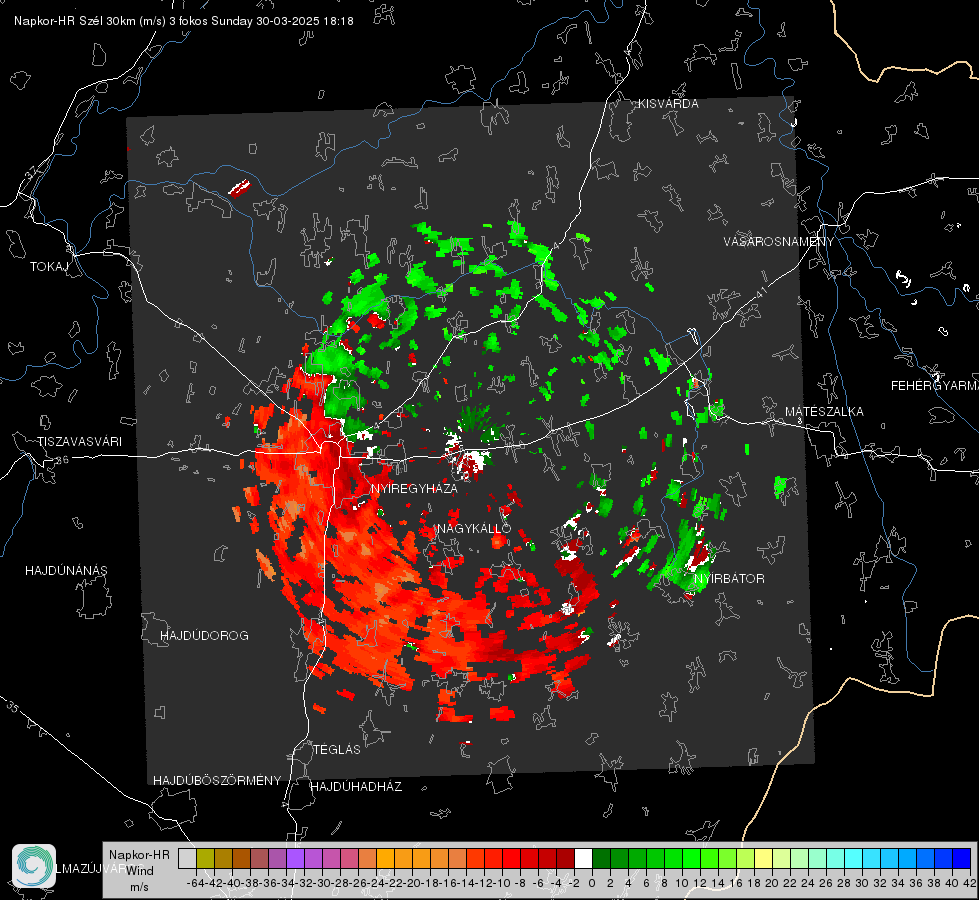Click road number 41 near Vásárosnamény
The image size is (979, 900).
point(761,292)
